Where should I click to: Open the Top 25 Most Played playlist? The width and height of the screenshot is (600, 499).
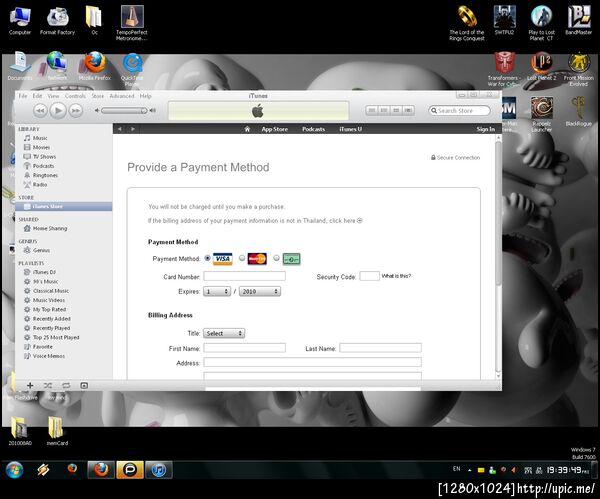pyautogui.click(x=56, y=337)
